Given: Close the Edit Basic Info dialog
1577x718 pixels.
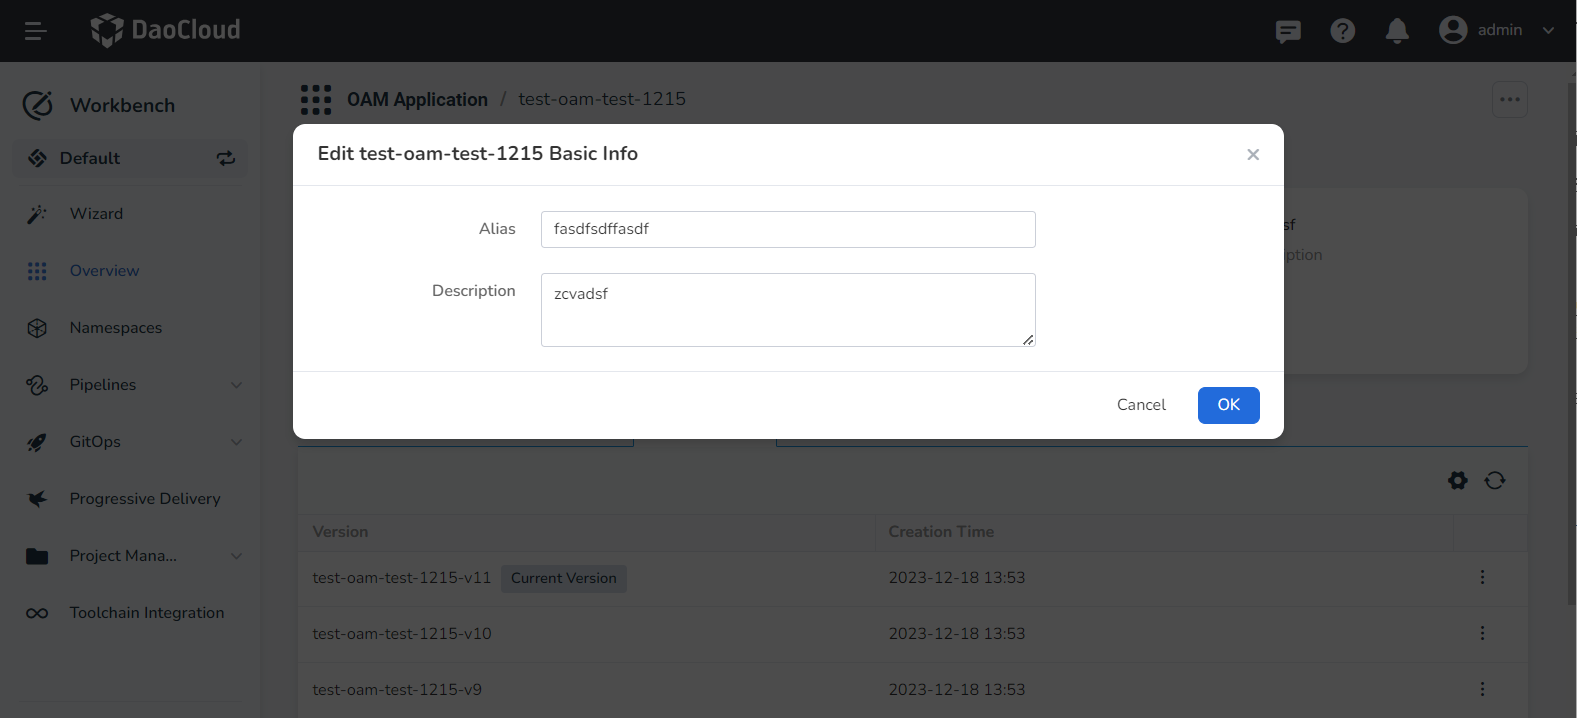Looking at the screenshot, I should pos(1253,155).
